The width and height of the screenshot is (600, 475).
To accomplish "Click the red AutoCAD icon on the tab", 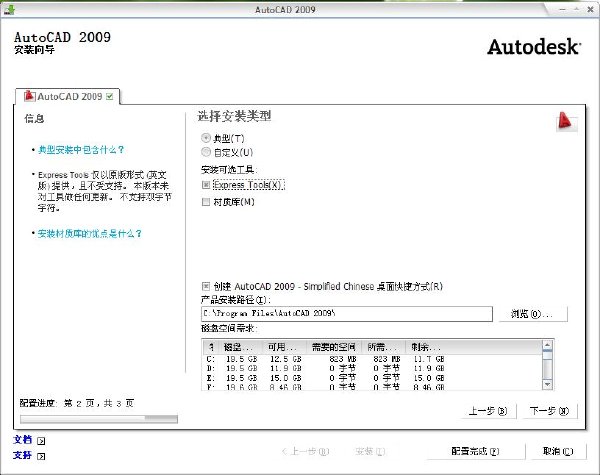I will point(29,96).
